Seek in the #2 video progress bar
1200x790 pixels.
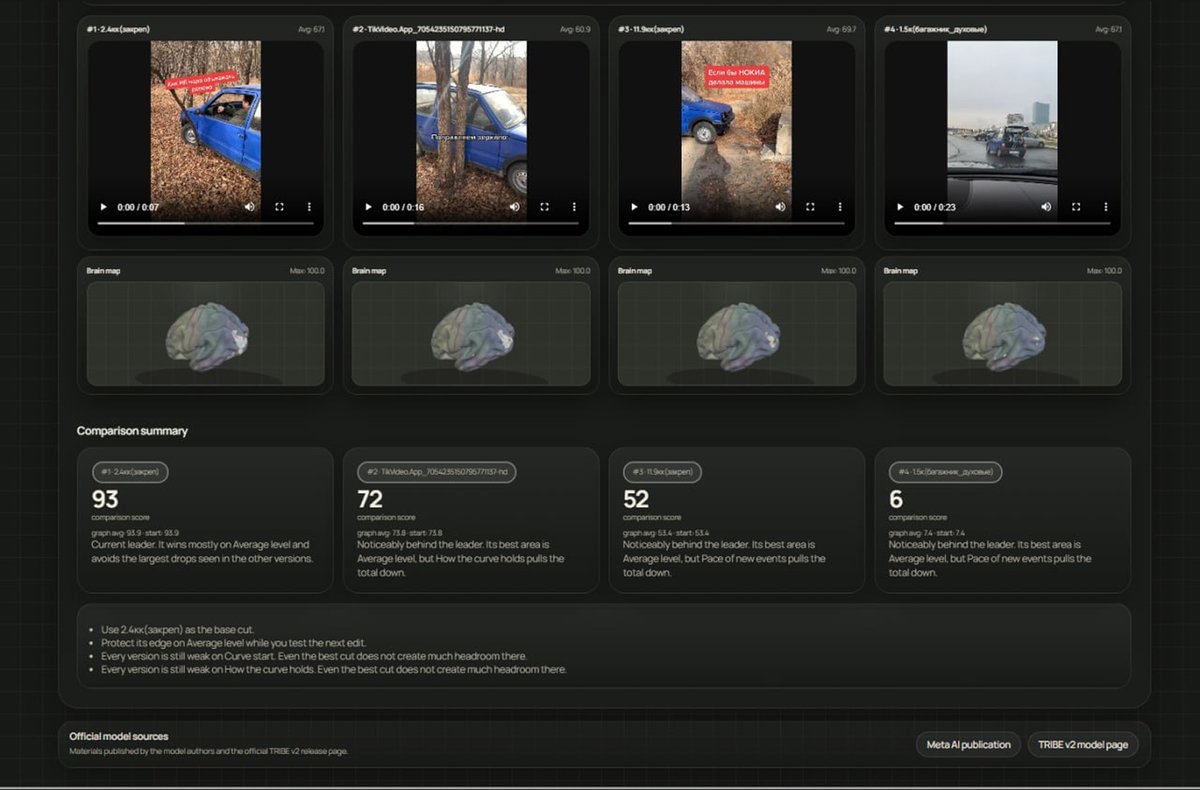pyautogui.click(x=471, y=223)
